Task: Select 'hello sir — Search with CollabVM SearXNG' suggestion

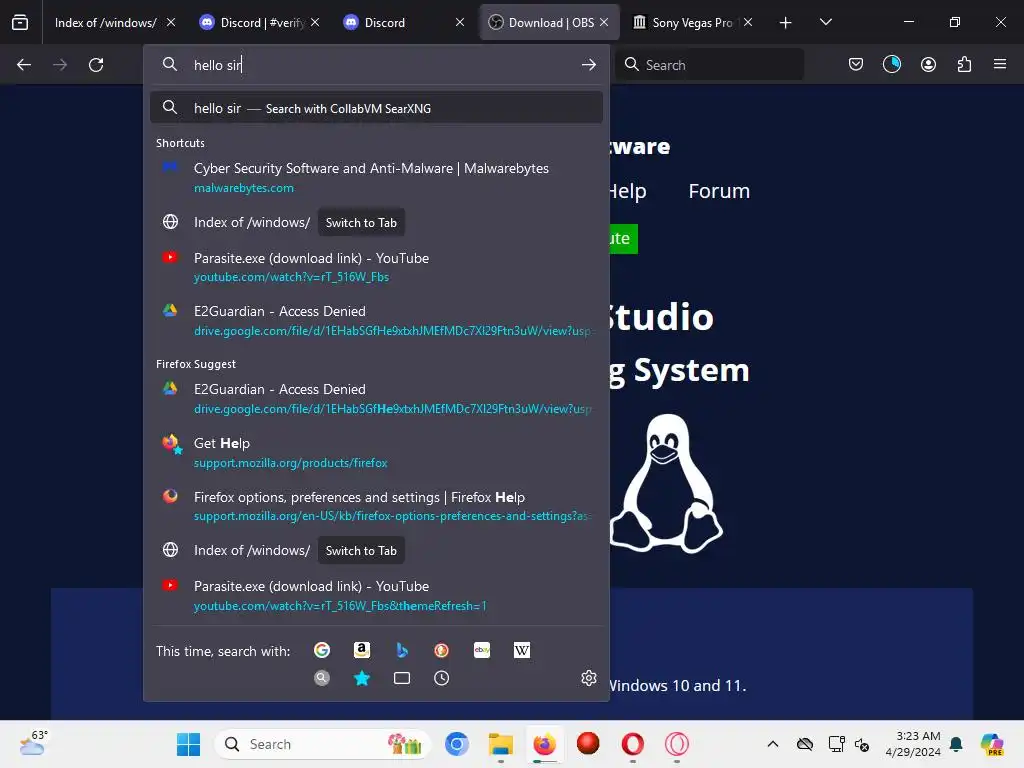Action: point(376,108)
